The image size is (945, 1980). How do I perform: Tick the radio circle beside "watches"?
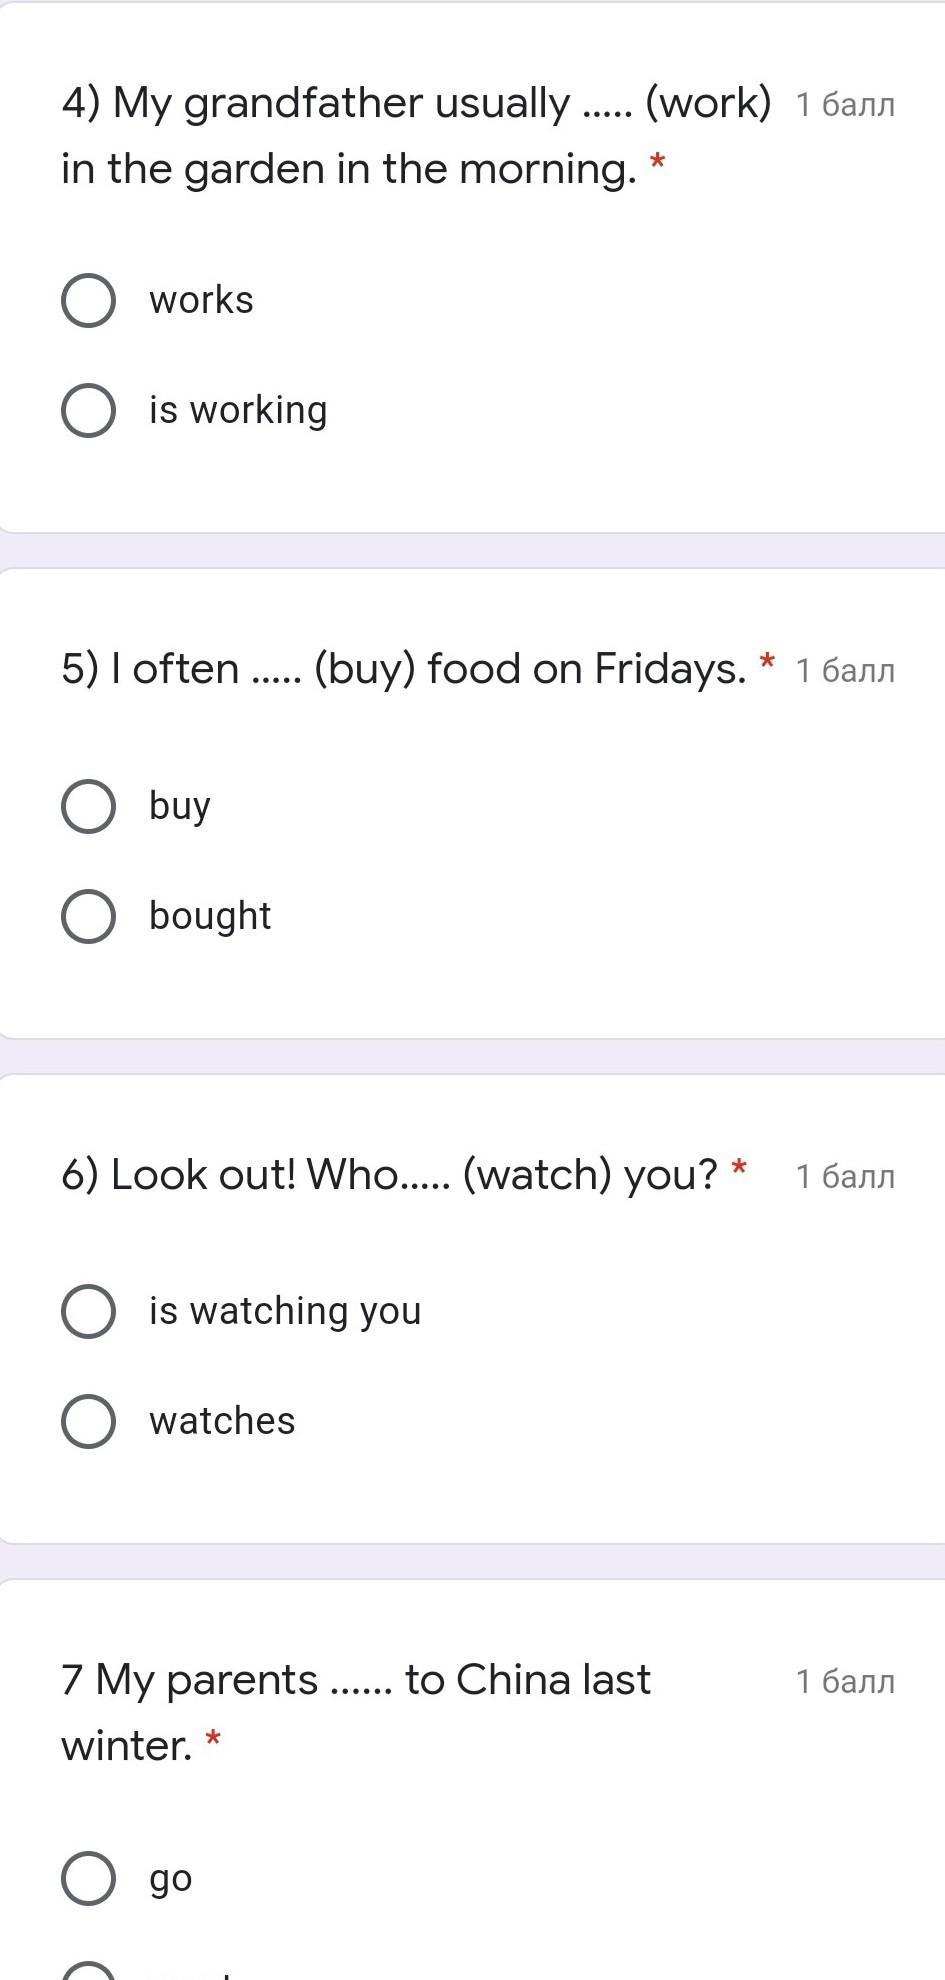click(x=88, y=1421)
